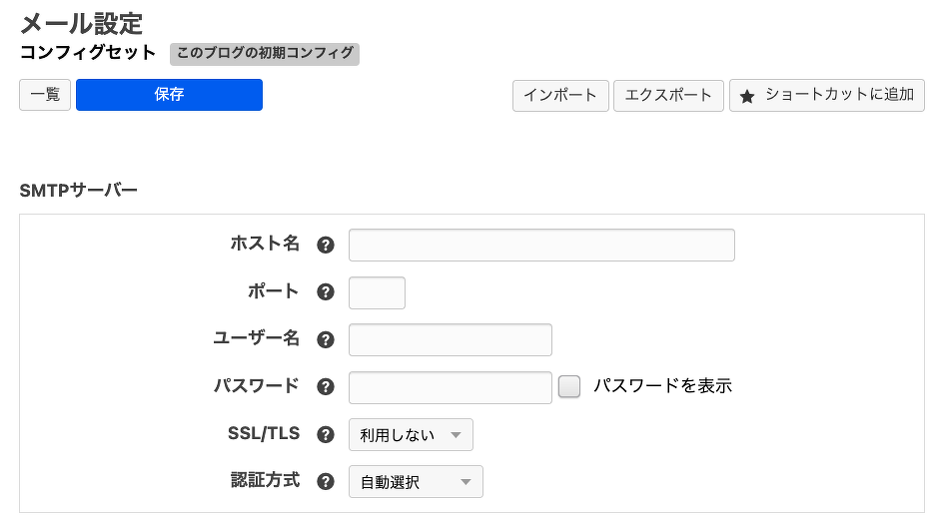Click the ショートカットに追加 text label
This screenshot has height=531, width=940.
[x=839, y=95]
